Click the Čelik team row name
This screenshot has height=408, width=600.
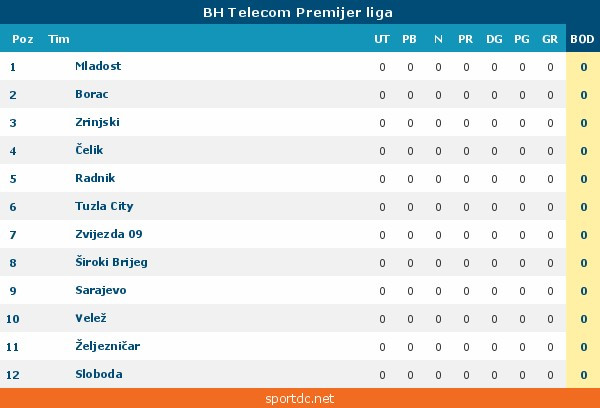pyautogui.click(x=89, y=150)
